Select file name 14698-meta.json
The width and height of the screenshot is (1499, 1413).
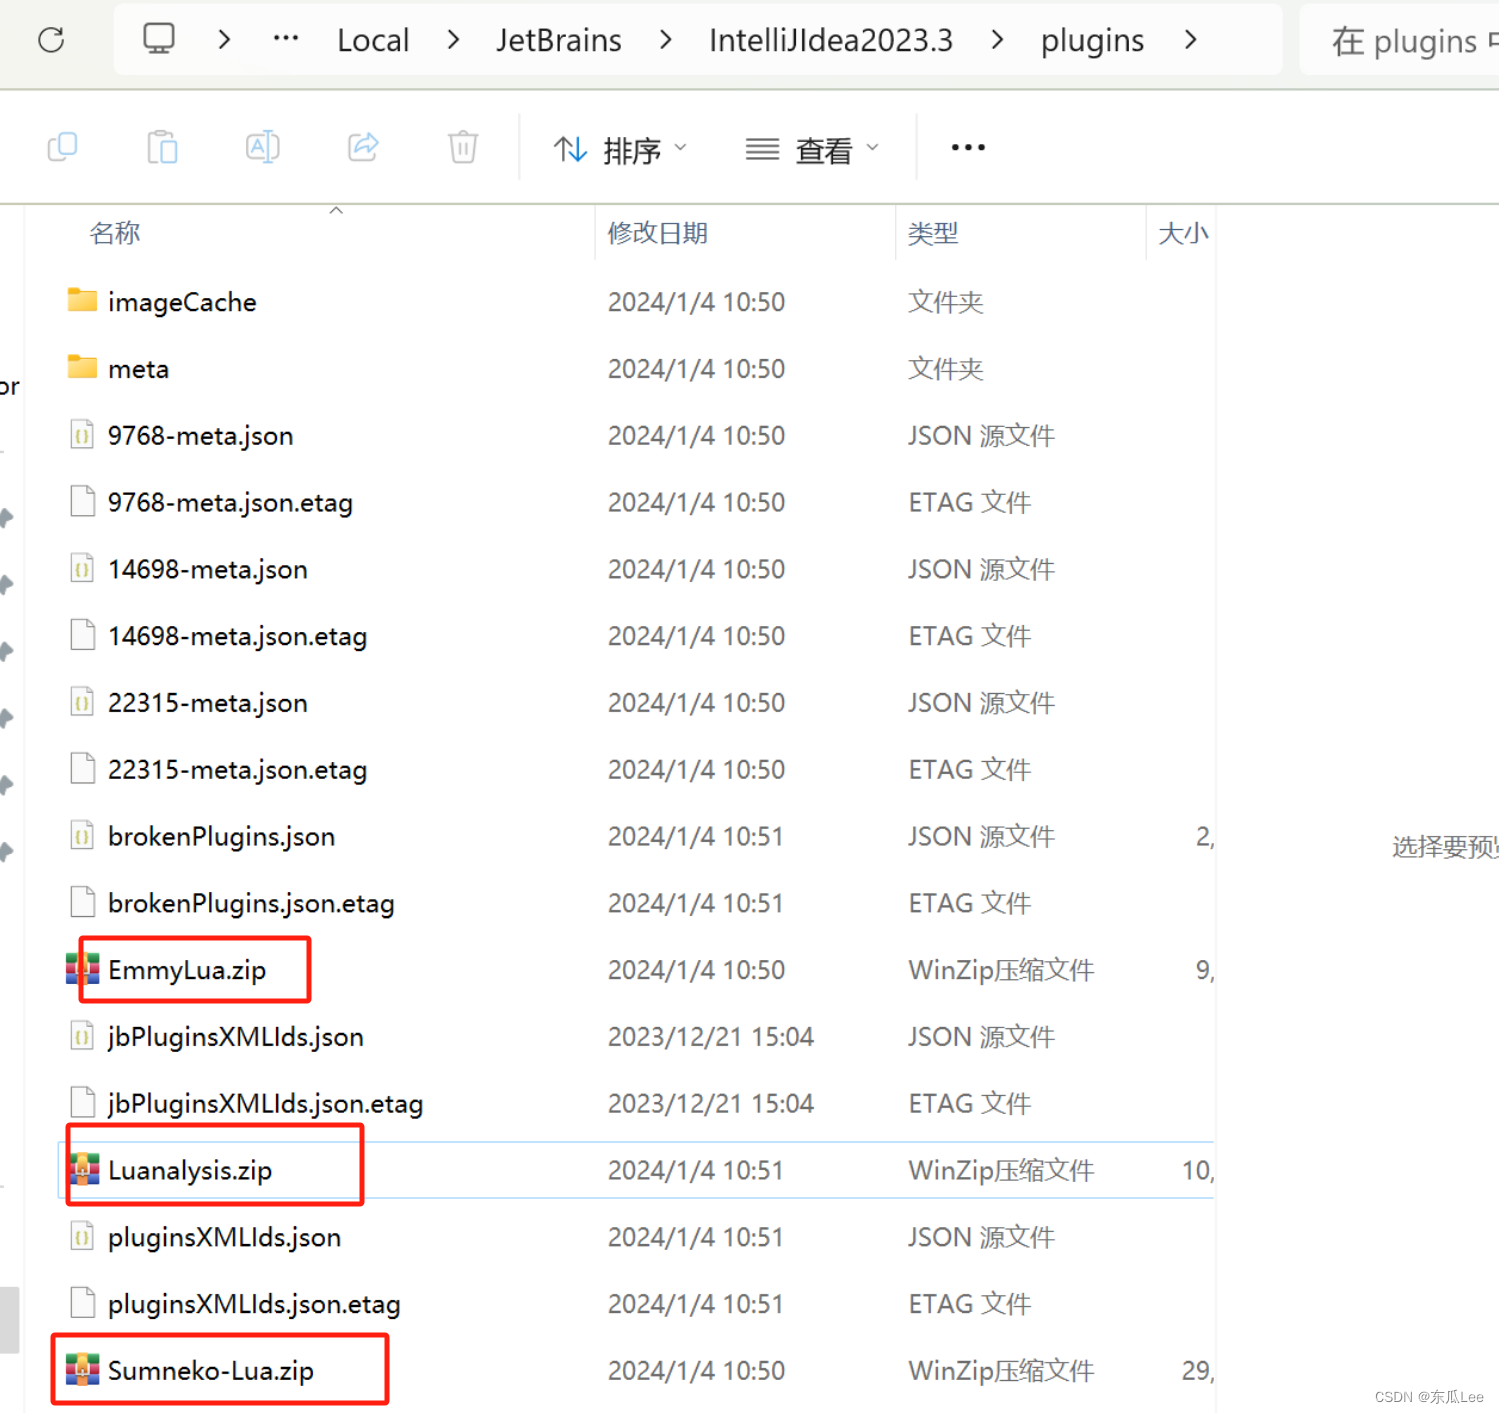pyautogui.click(x=207, y=569)
